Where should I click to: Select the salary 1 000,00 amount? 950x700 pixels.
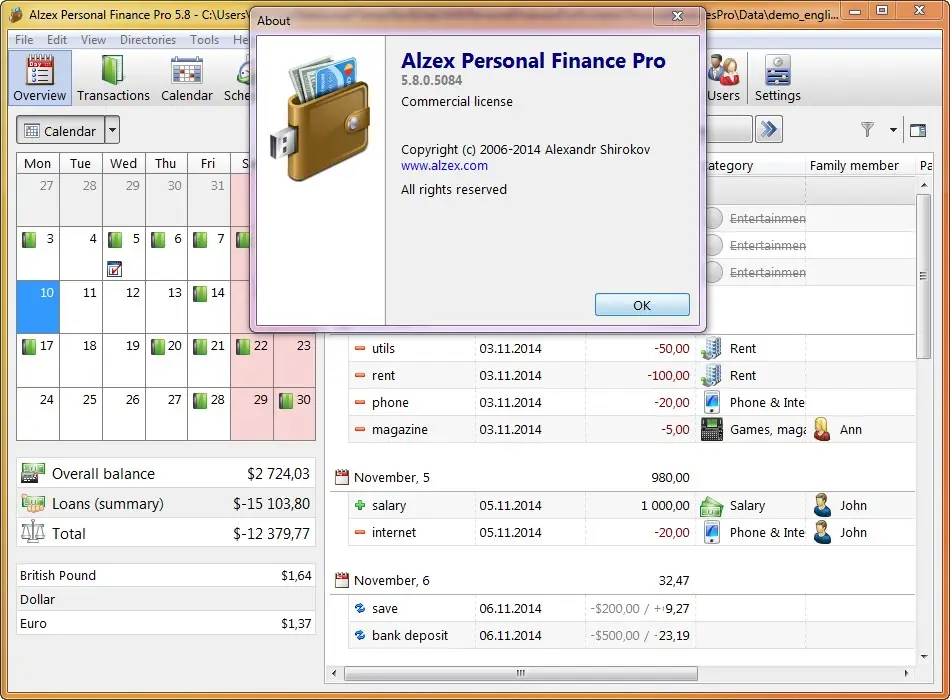tap(665, 505)
